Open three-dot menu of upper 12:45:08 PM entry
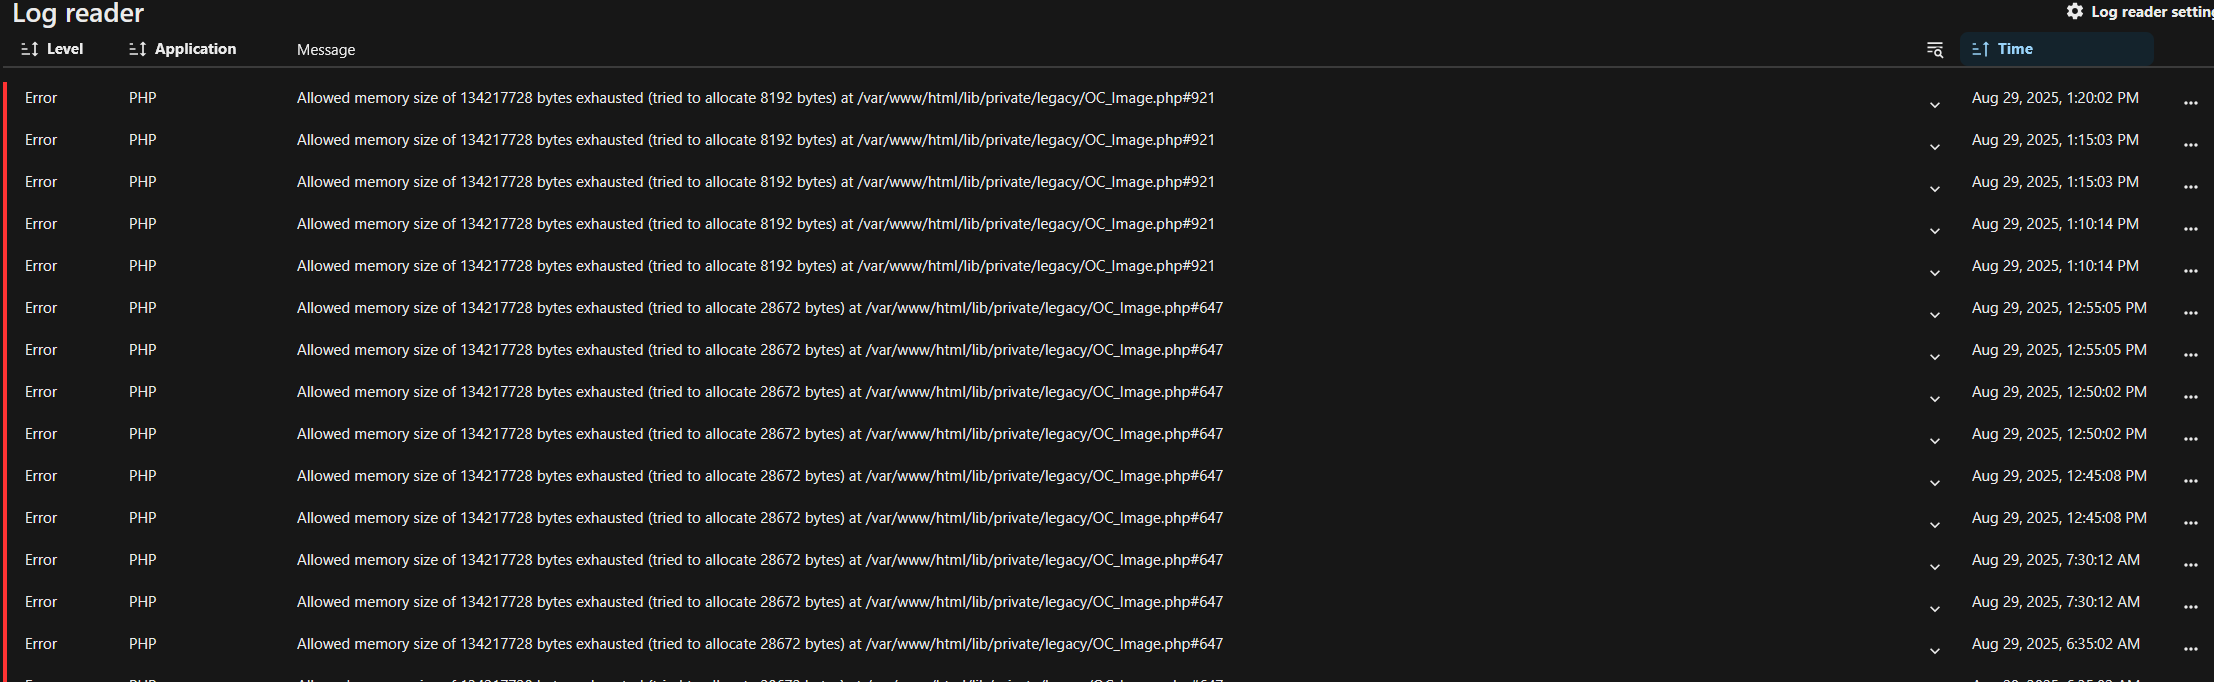The height and width of the screenshot is (682, 2214). click(2191, 481)
